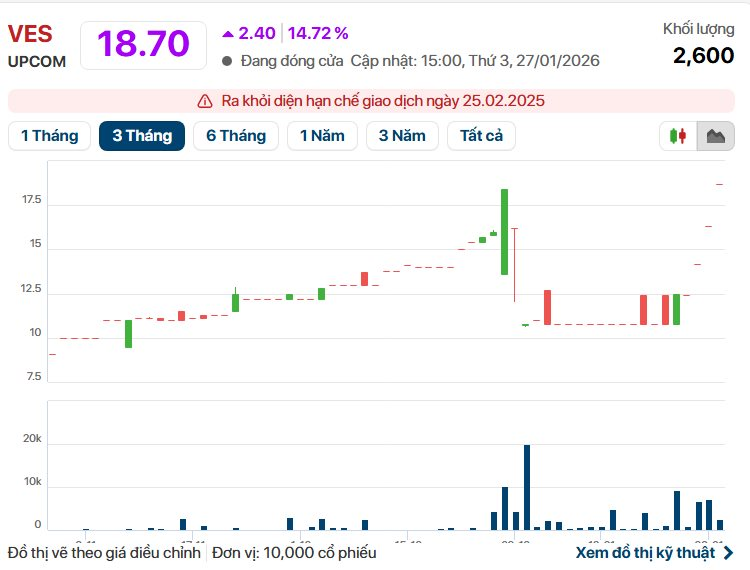Show the 3 Năm chart period
This screenshot has height=570, width=750.
(402, 136)
